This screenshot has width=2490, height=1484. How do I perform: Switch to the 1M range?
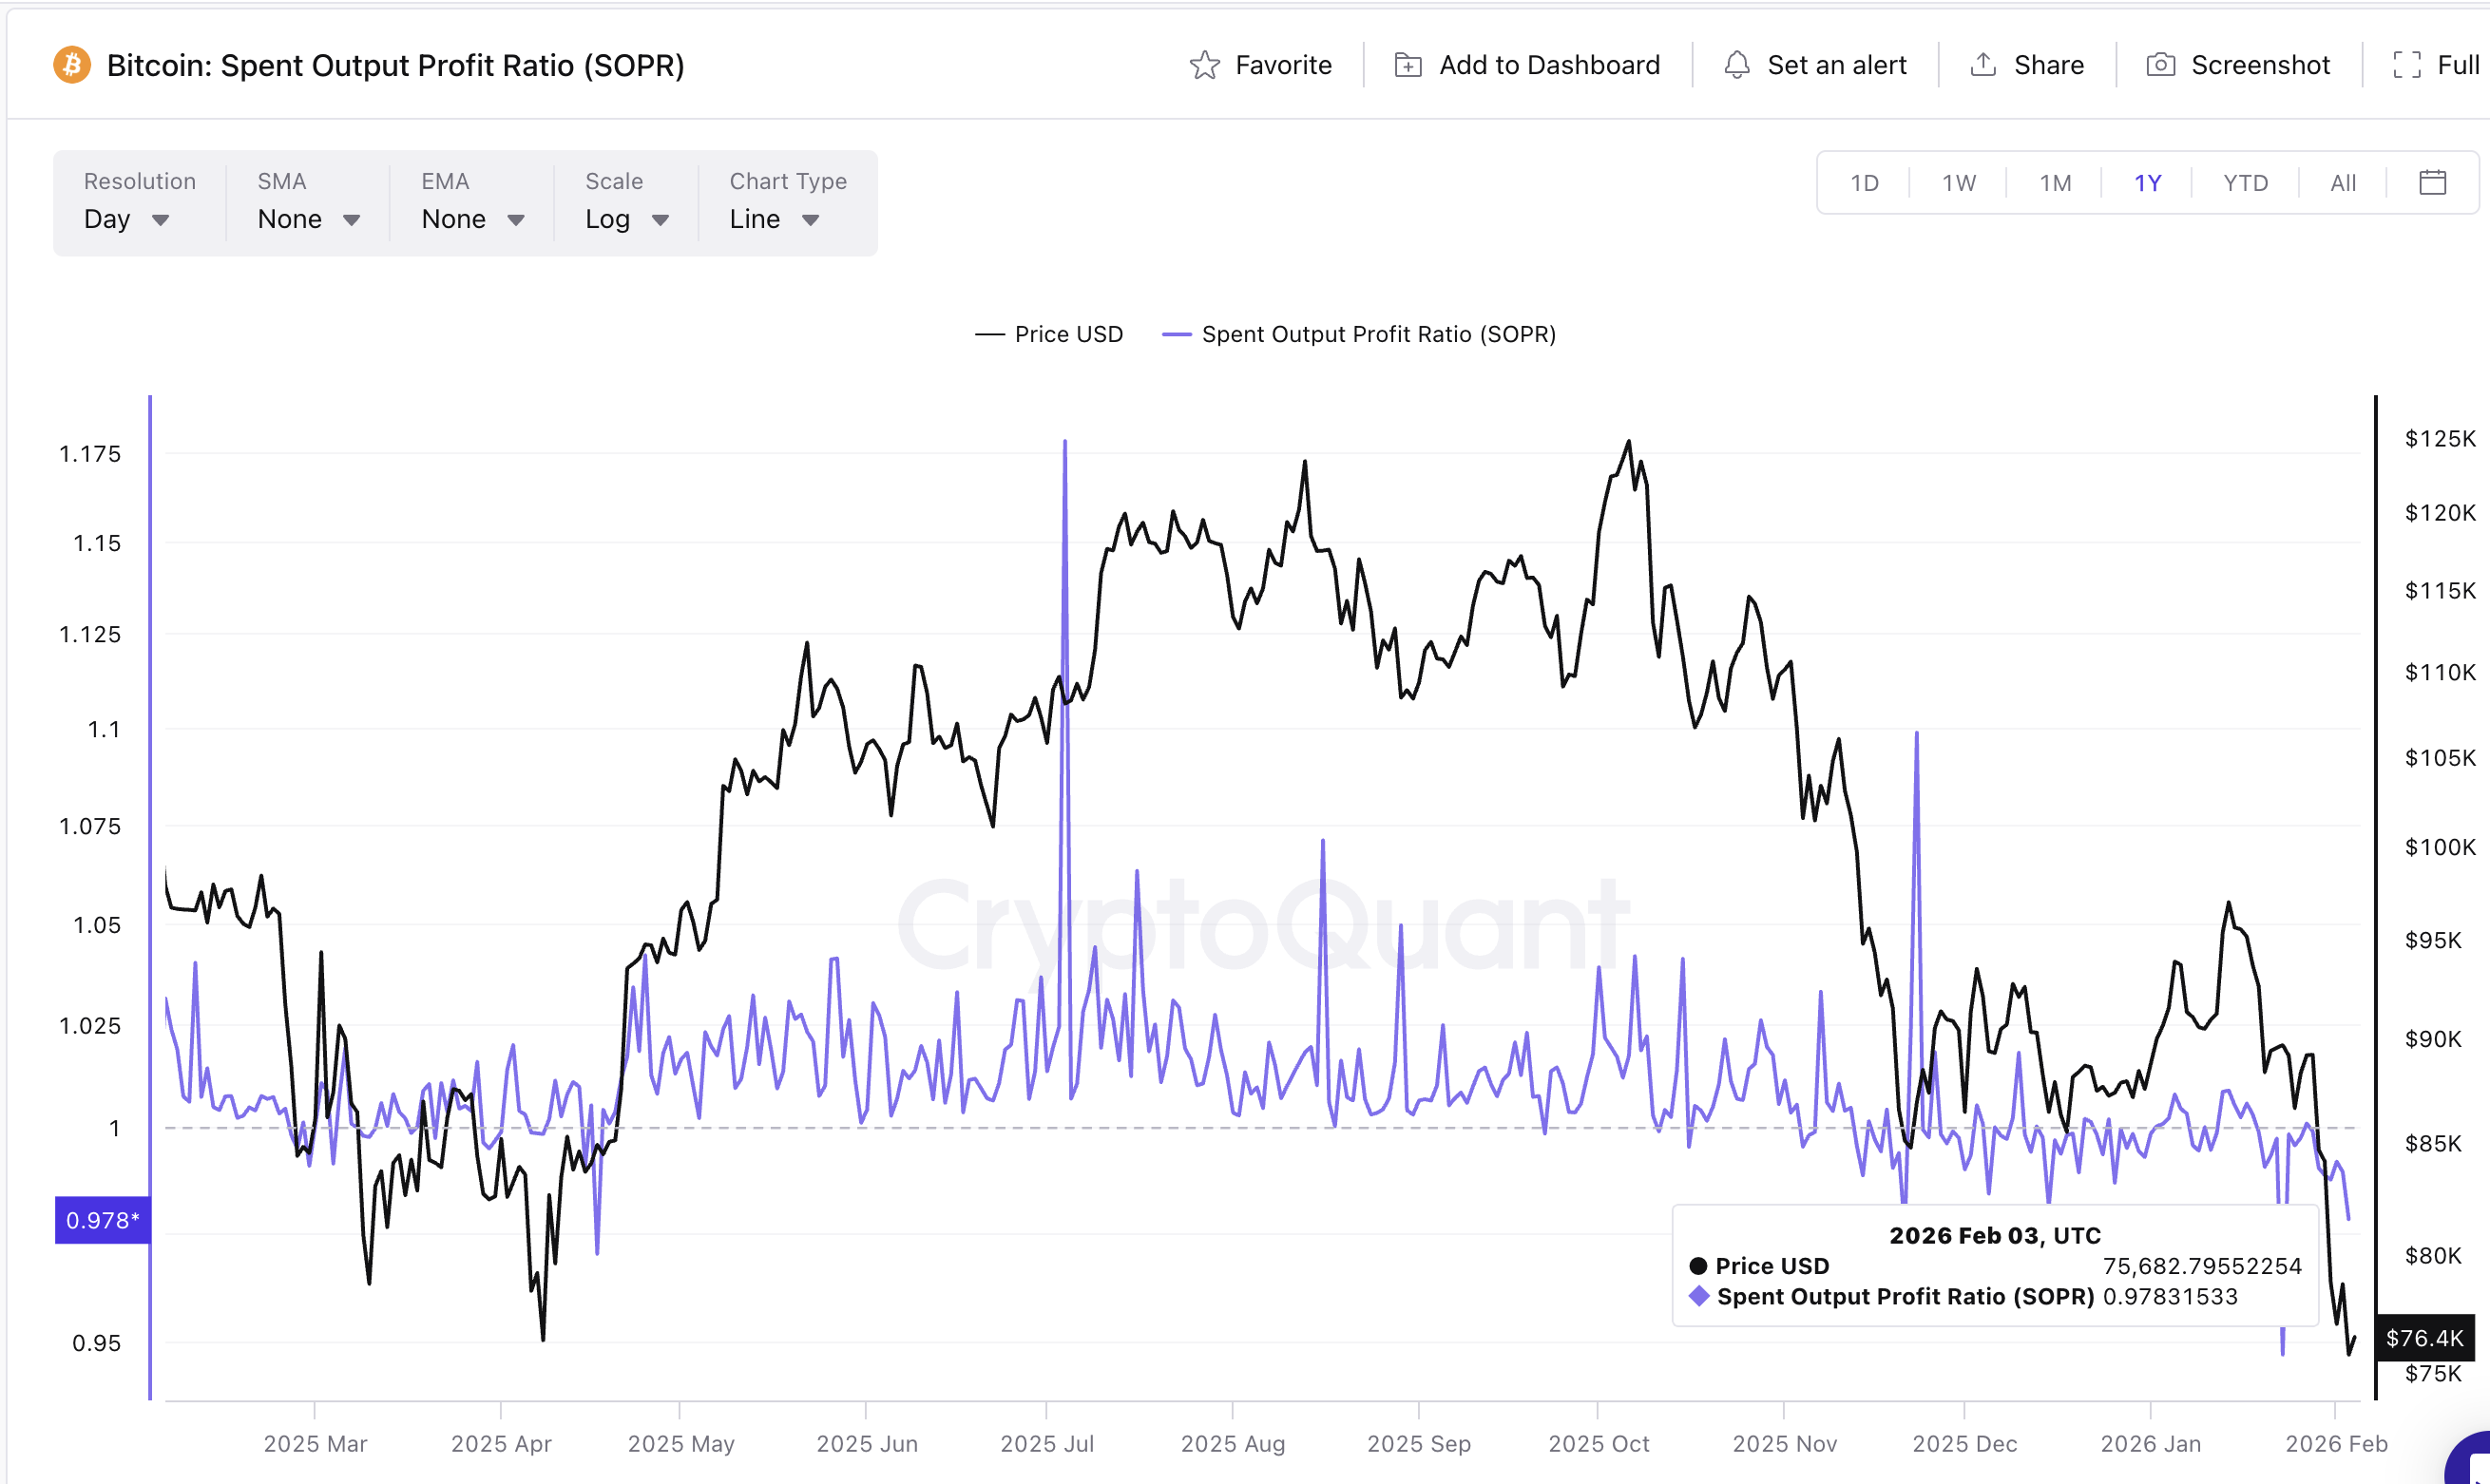pos(2055,182)
